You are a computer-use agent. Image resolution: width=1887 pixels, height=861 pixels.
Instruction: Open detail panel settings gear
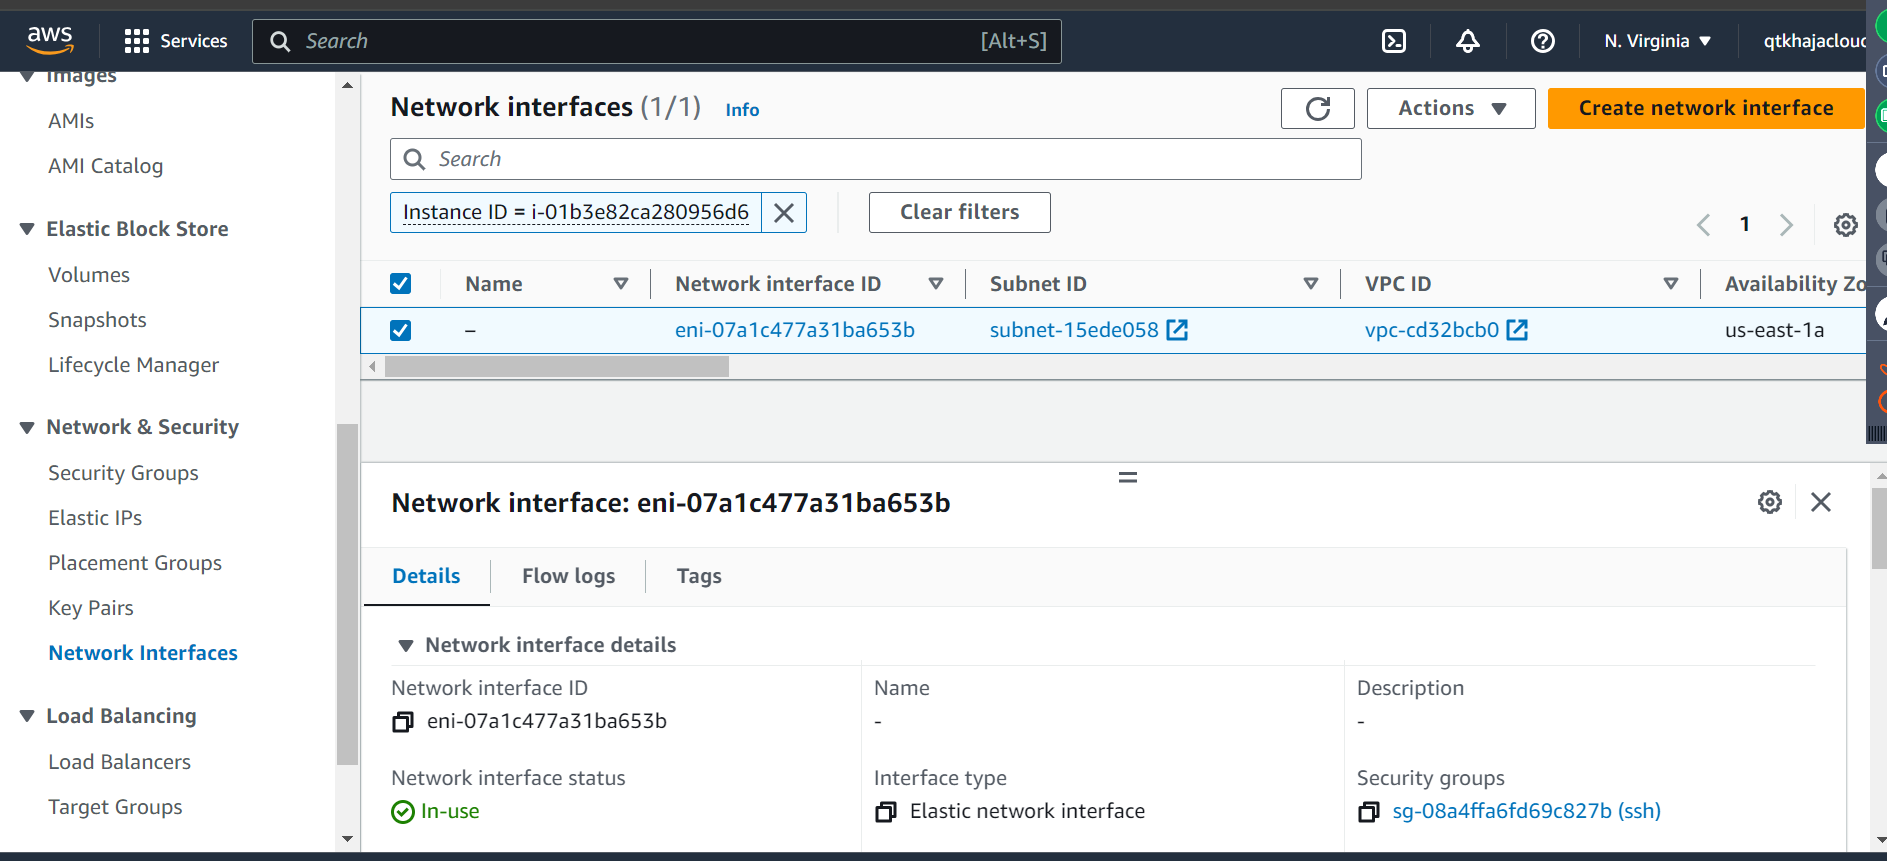1769,502
